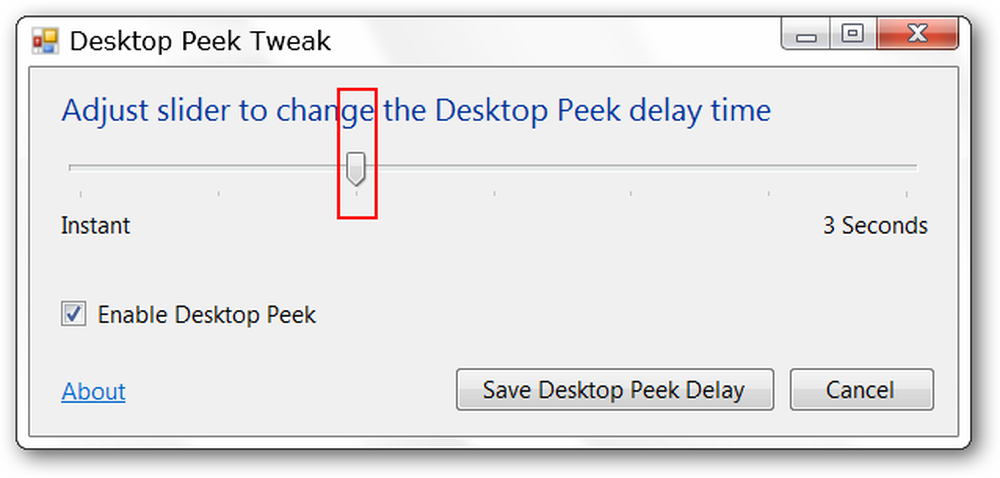Open the About link
1000x478 pixels.
93,391
